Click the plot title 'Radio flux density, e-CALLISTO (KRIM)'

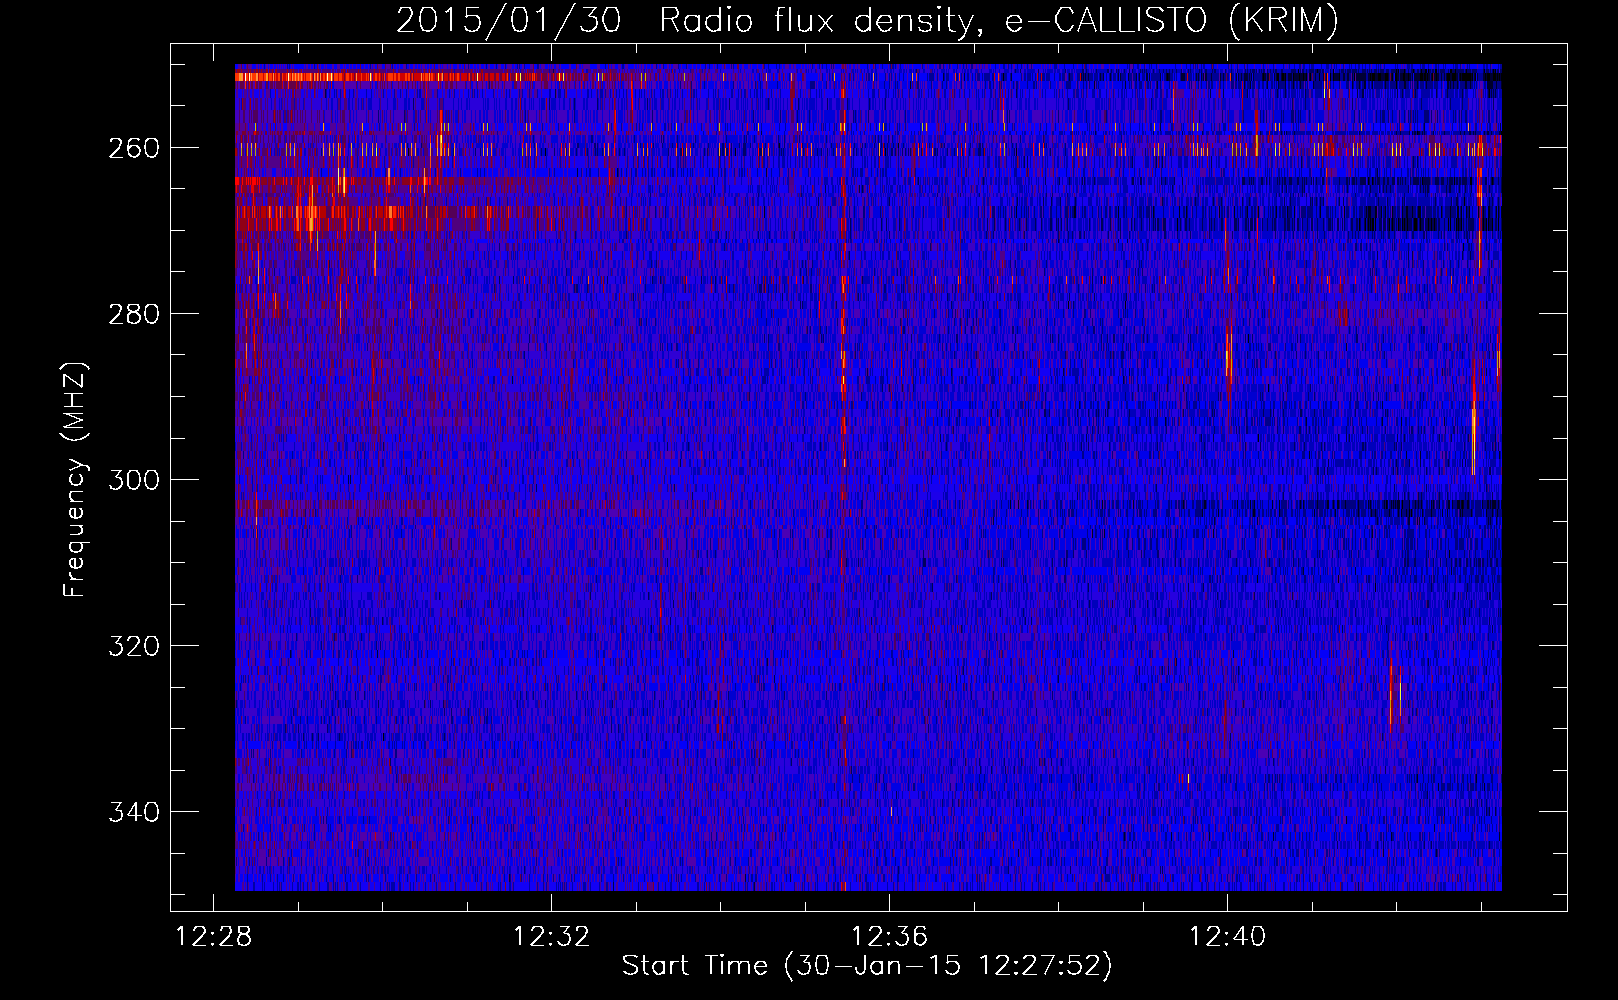coord(998,21)
